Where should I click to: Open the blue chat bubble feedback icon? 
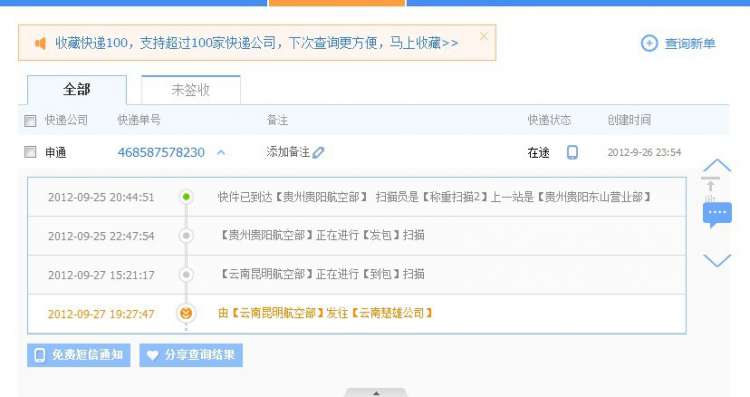717,214
